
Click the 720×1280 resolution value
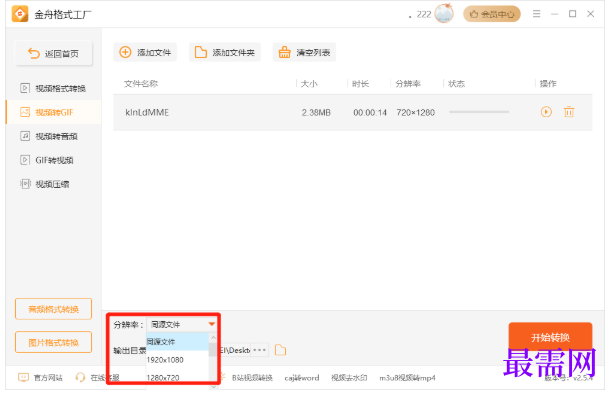coord(415,113)
